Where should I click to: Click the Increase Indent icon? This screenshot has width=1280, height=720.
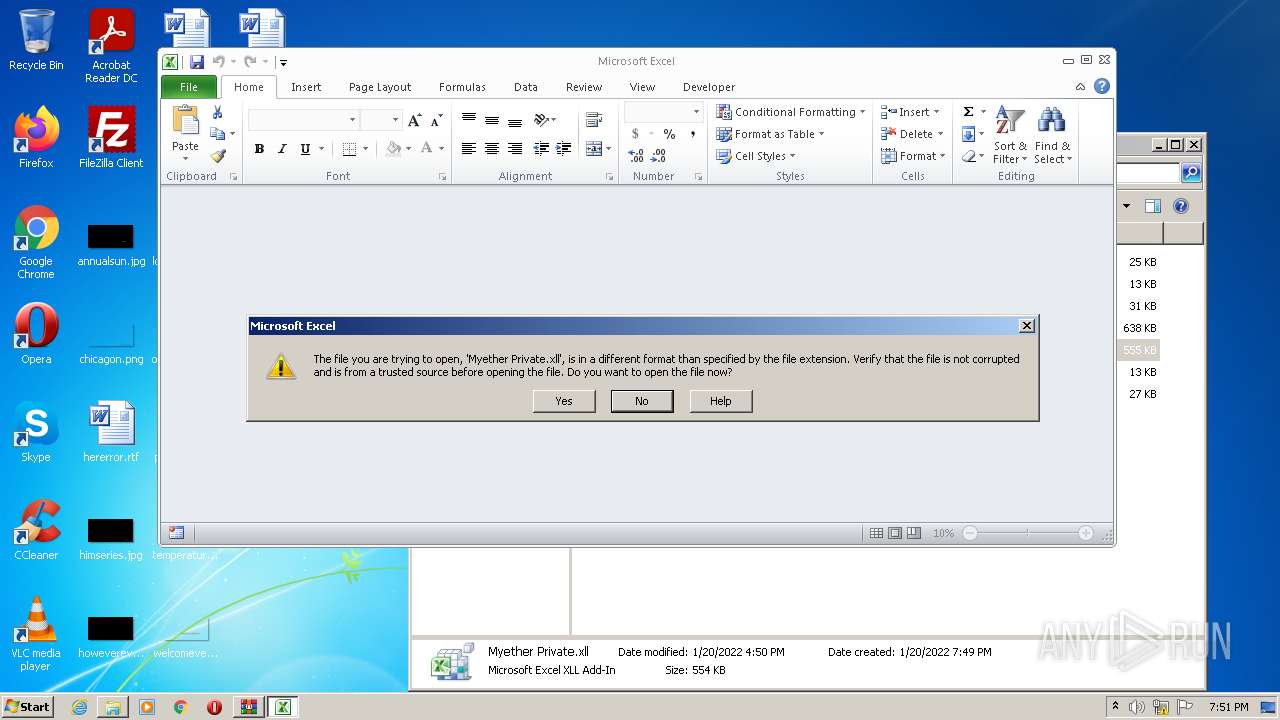(562, 149)
